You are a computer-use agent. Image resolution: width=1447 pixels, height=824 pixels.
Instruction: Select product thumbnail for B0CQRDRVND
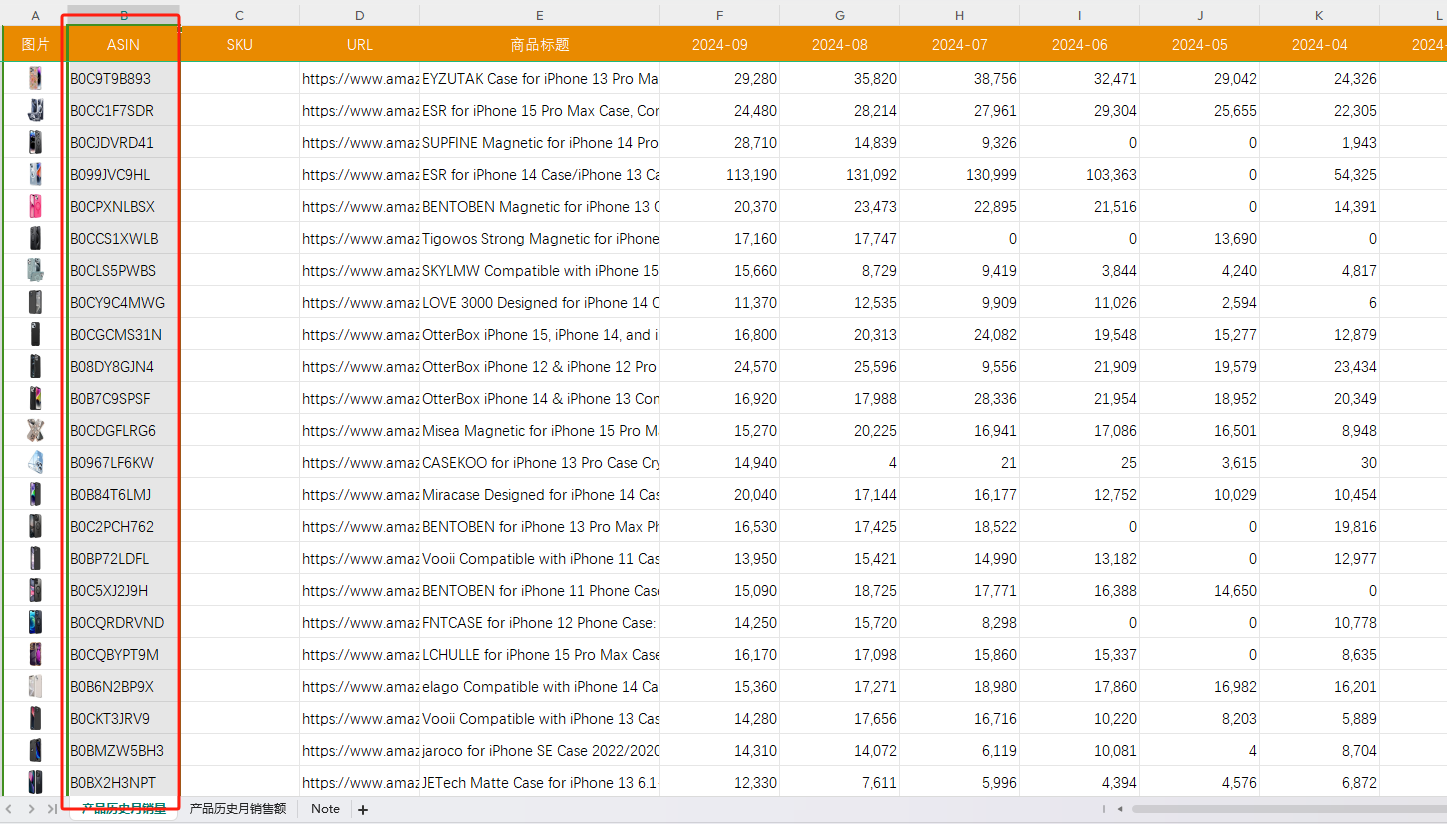coord(36,622)
